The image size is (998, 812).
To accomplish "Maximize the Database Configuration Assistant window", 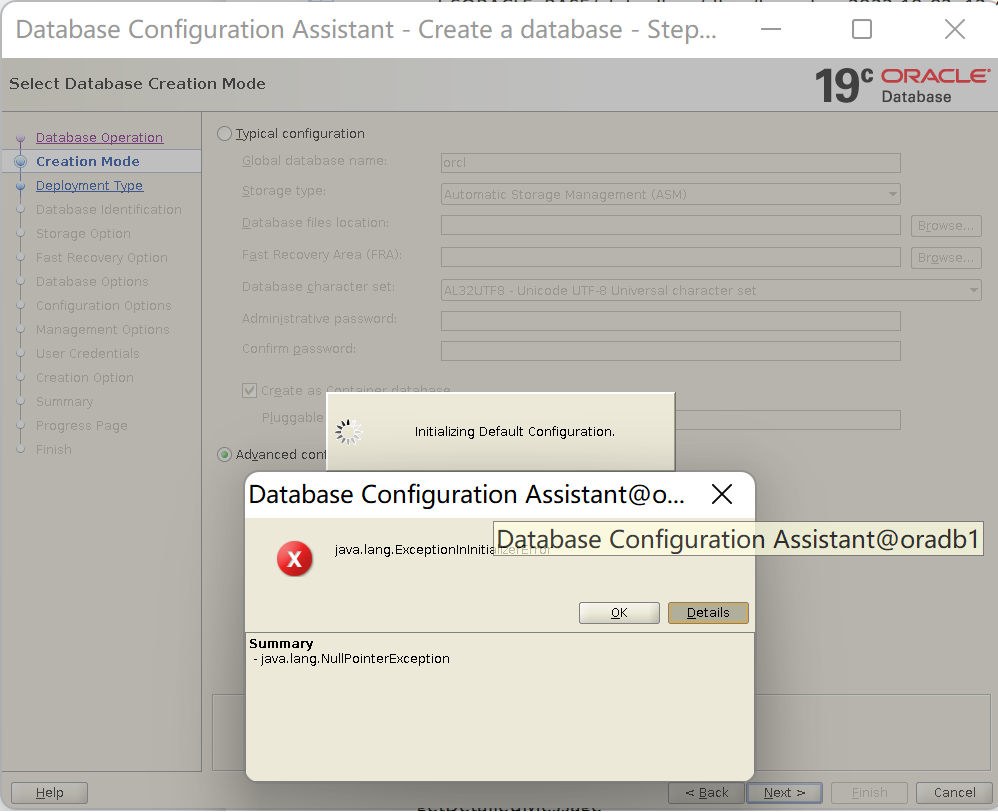I will coord(862,29).
